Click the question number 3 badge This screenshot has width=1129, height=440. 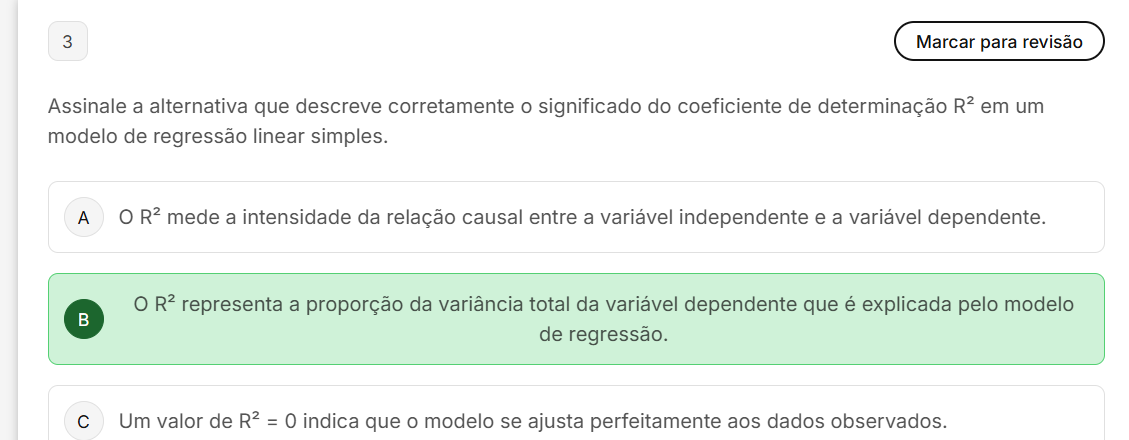(67, 42)
